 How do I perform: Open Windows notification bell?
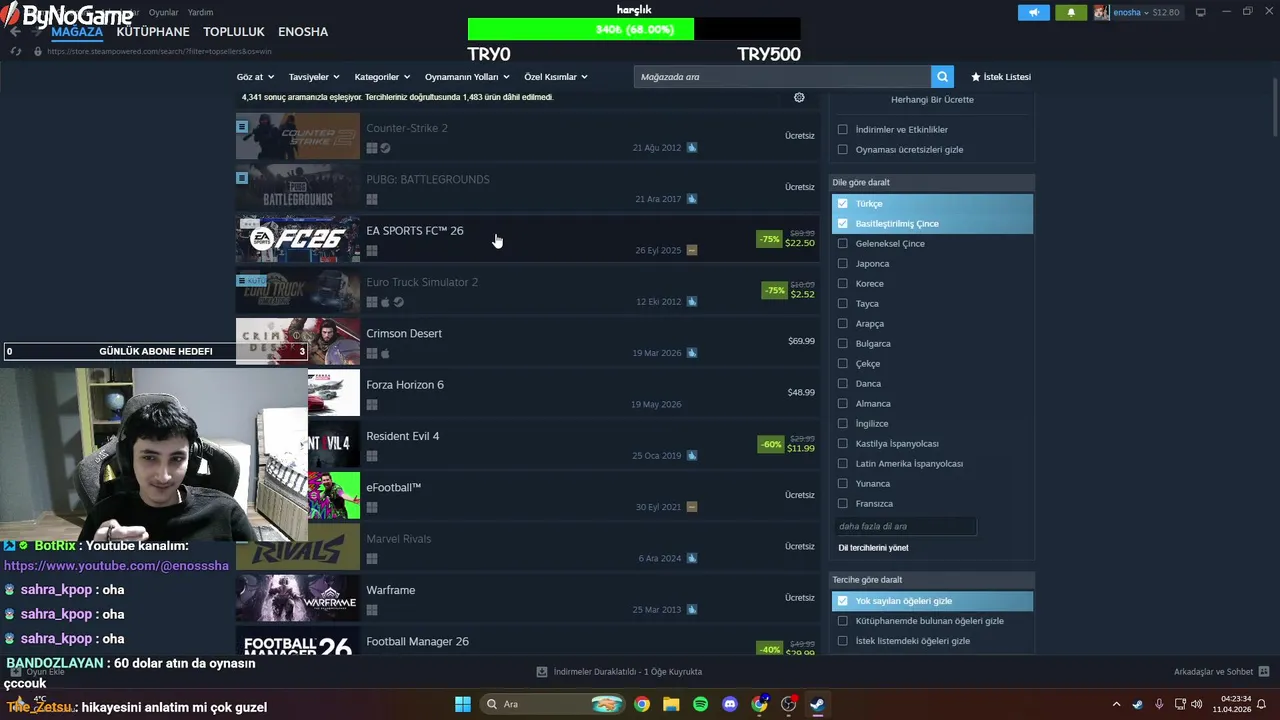click(x=1262, y=704)
